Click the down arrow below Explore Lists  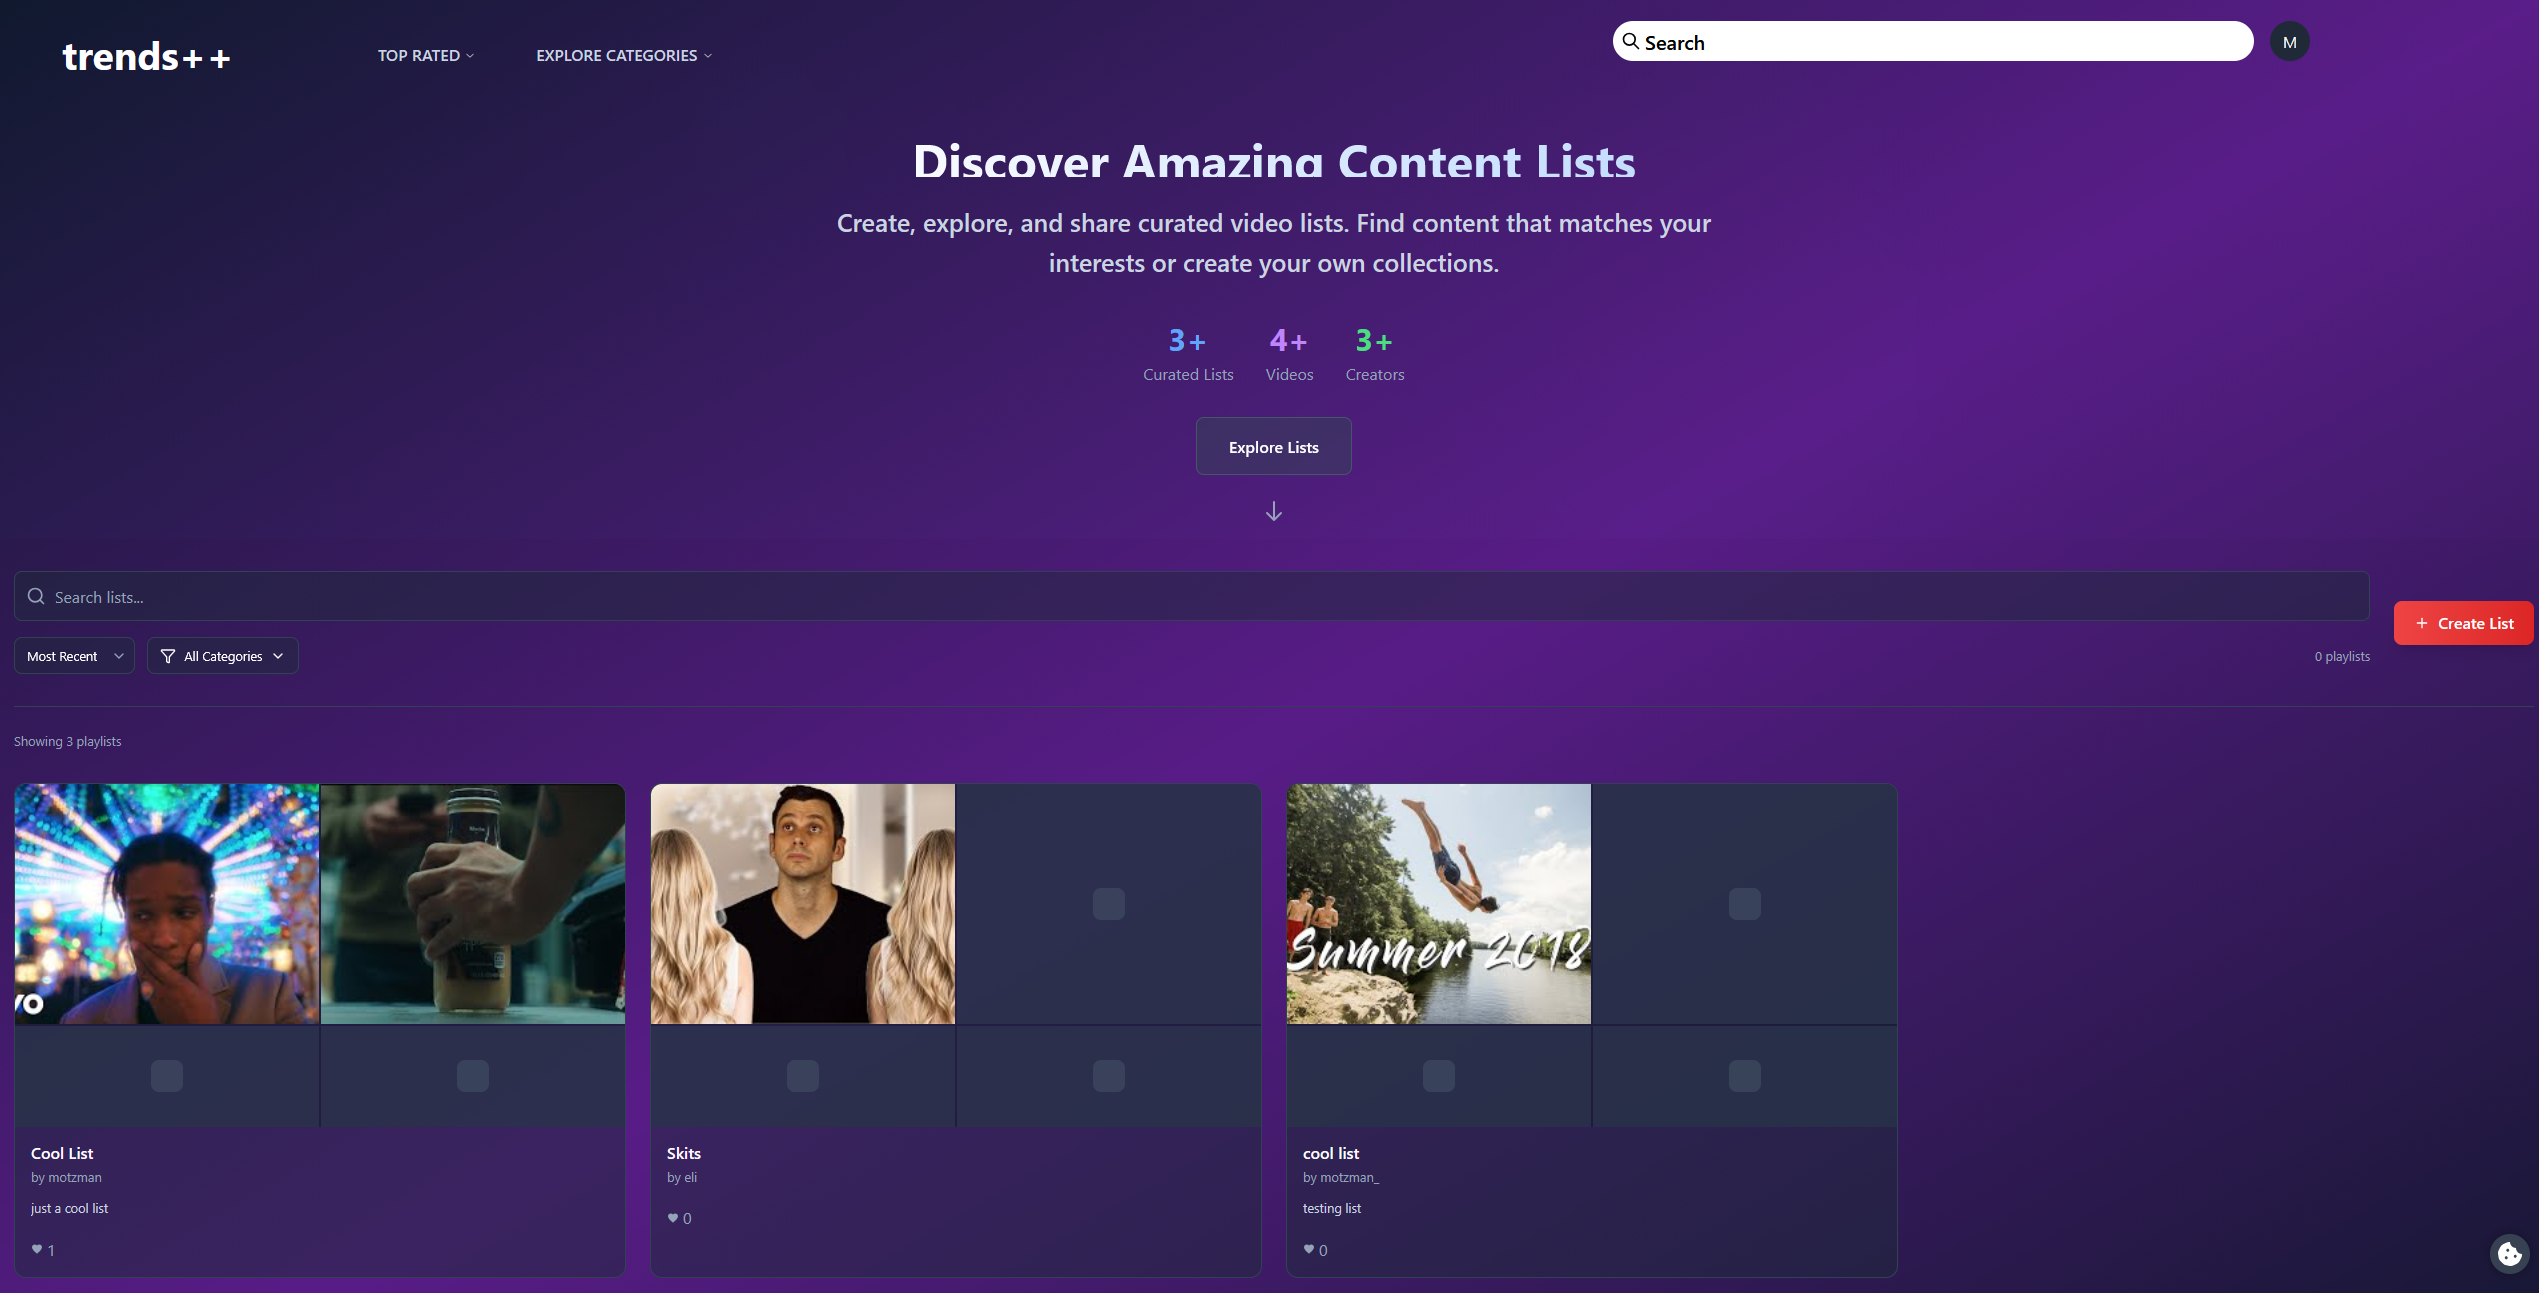pyautogui.click(x=1273, y=511)
